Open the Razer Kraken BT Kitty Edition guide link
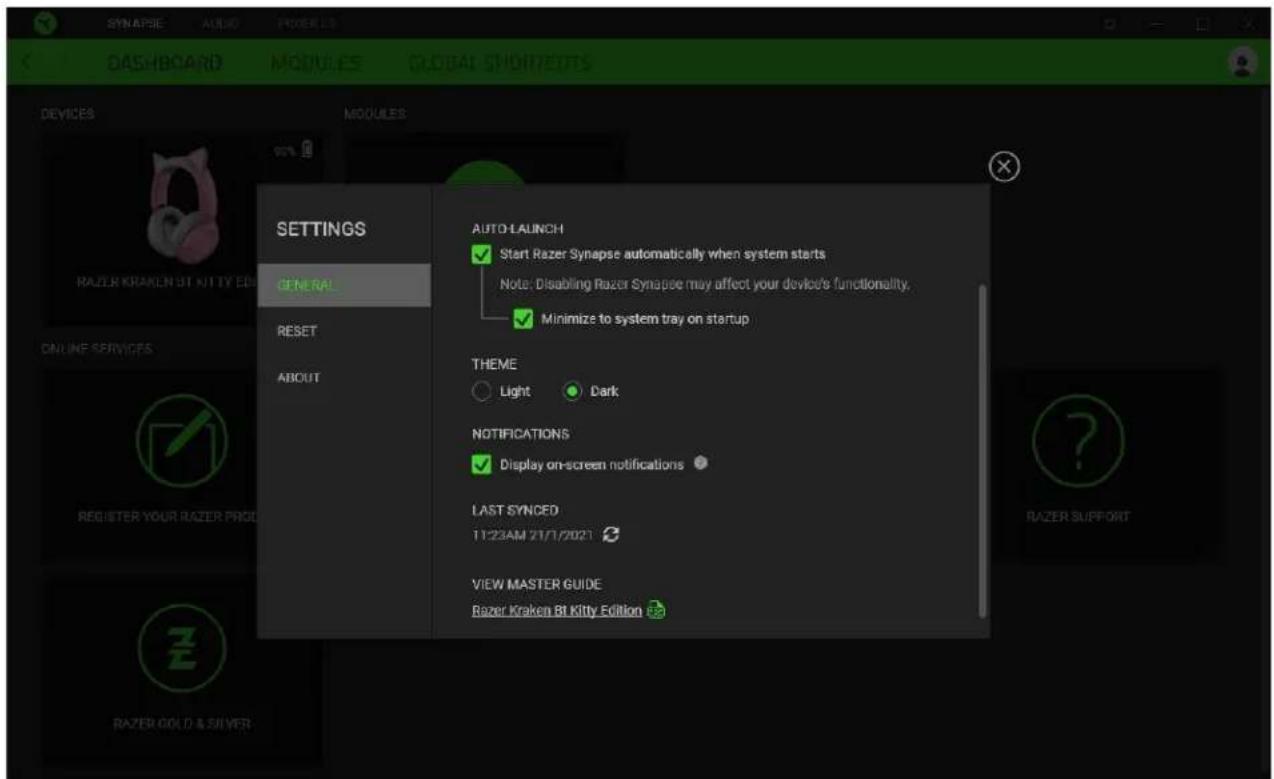This screenshot has width=1274, height=779. pyautogui.click(x=557, y=612)
